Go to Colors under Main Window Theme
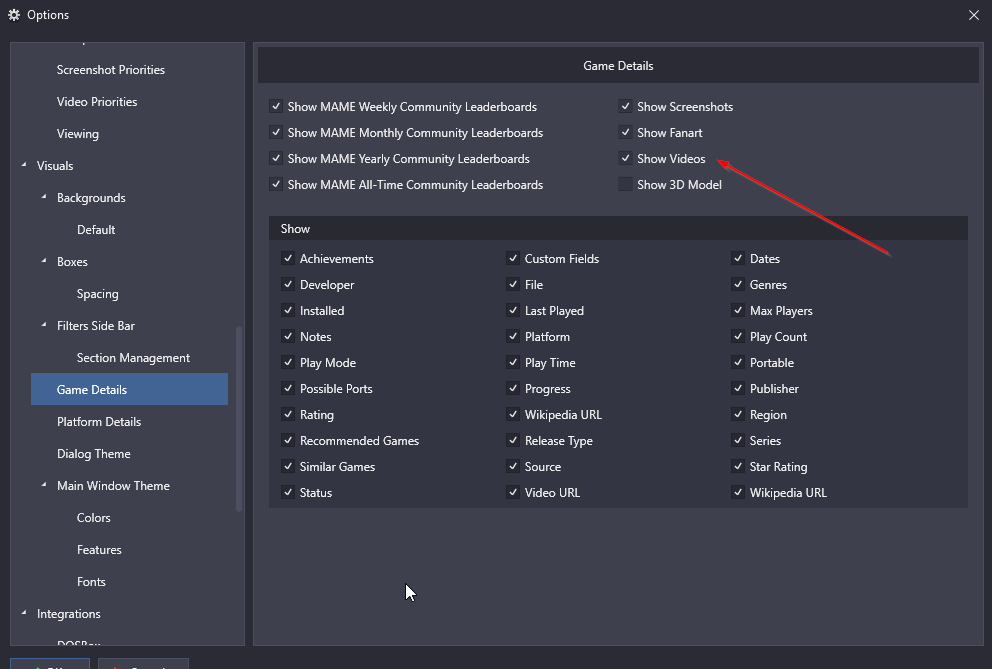The image size is (992, 669). click(x=94, y=518)
